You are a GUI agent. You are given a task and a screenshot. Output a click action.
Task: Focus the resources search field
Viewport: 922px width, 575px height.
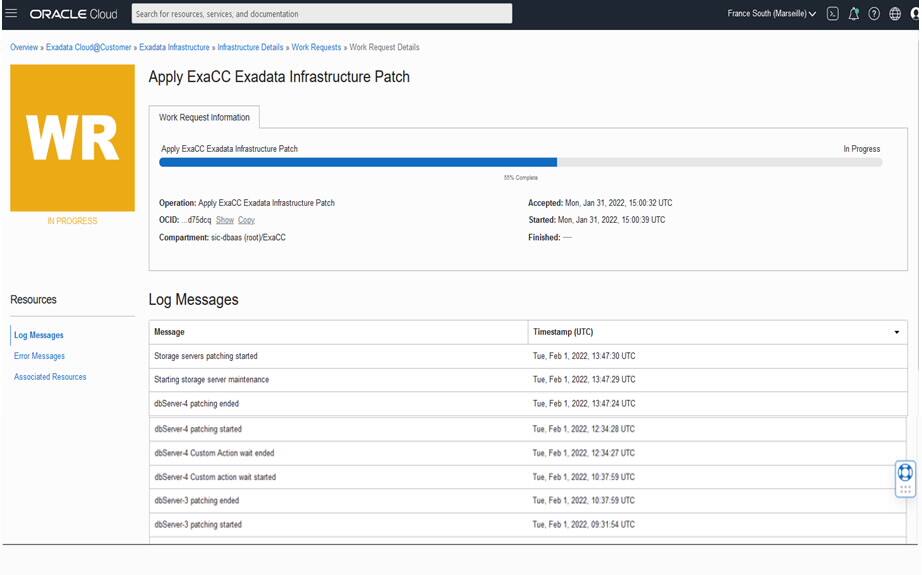[322, 14]
